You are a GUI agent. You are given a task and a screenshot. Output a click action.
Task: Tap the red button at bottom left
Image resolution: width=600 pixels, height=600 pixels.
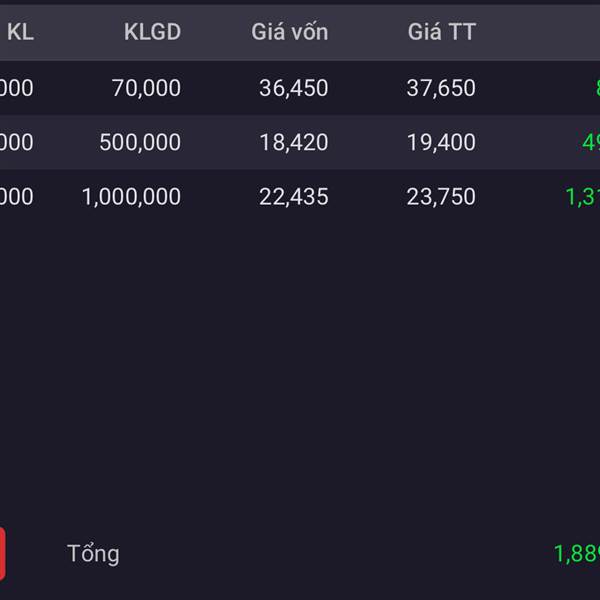(x=2, y=554)
